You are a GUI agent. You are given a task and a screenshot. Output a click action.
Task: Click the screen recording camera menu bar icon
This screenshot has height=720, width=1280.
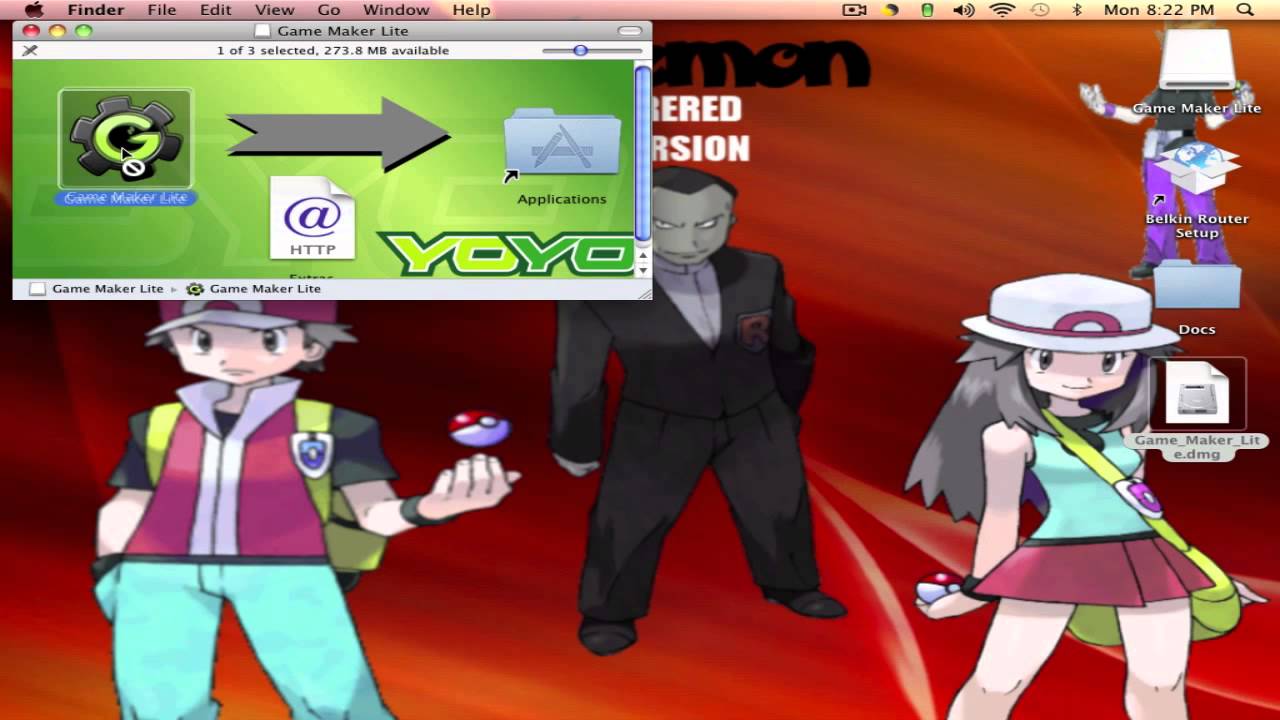(854, 10)
